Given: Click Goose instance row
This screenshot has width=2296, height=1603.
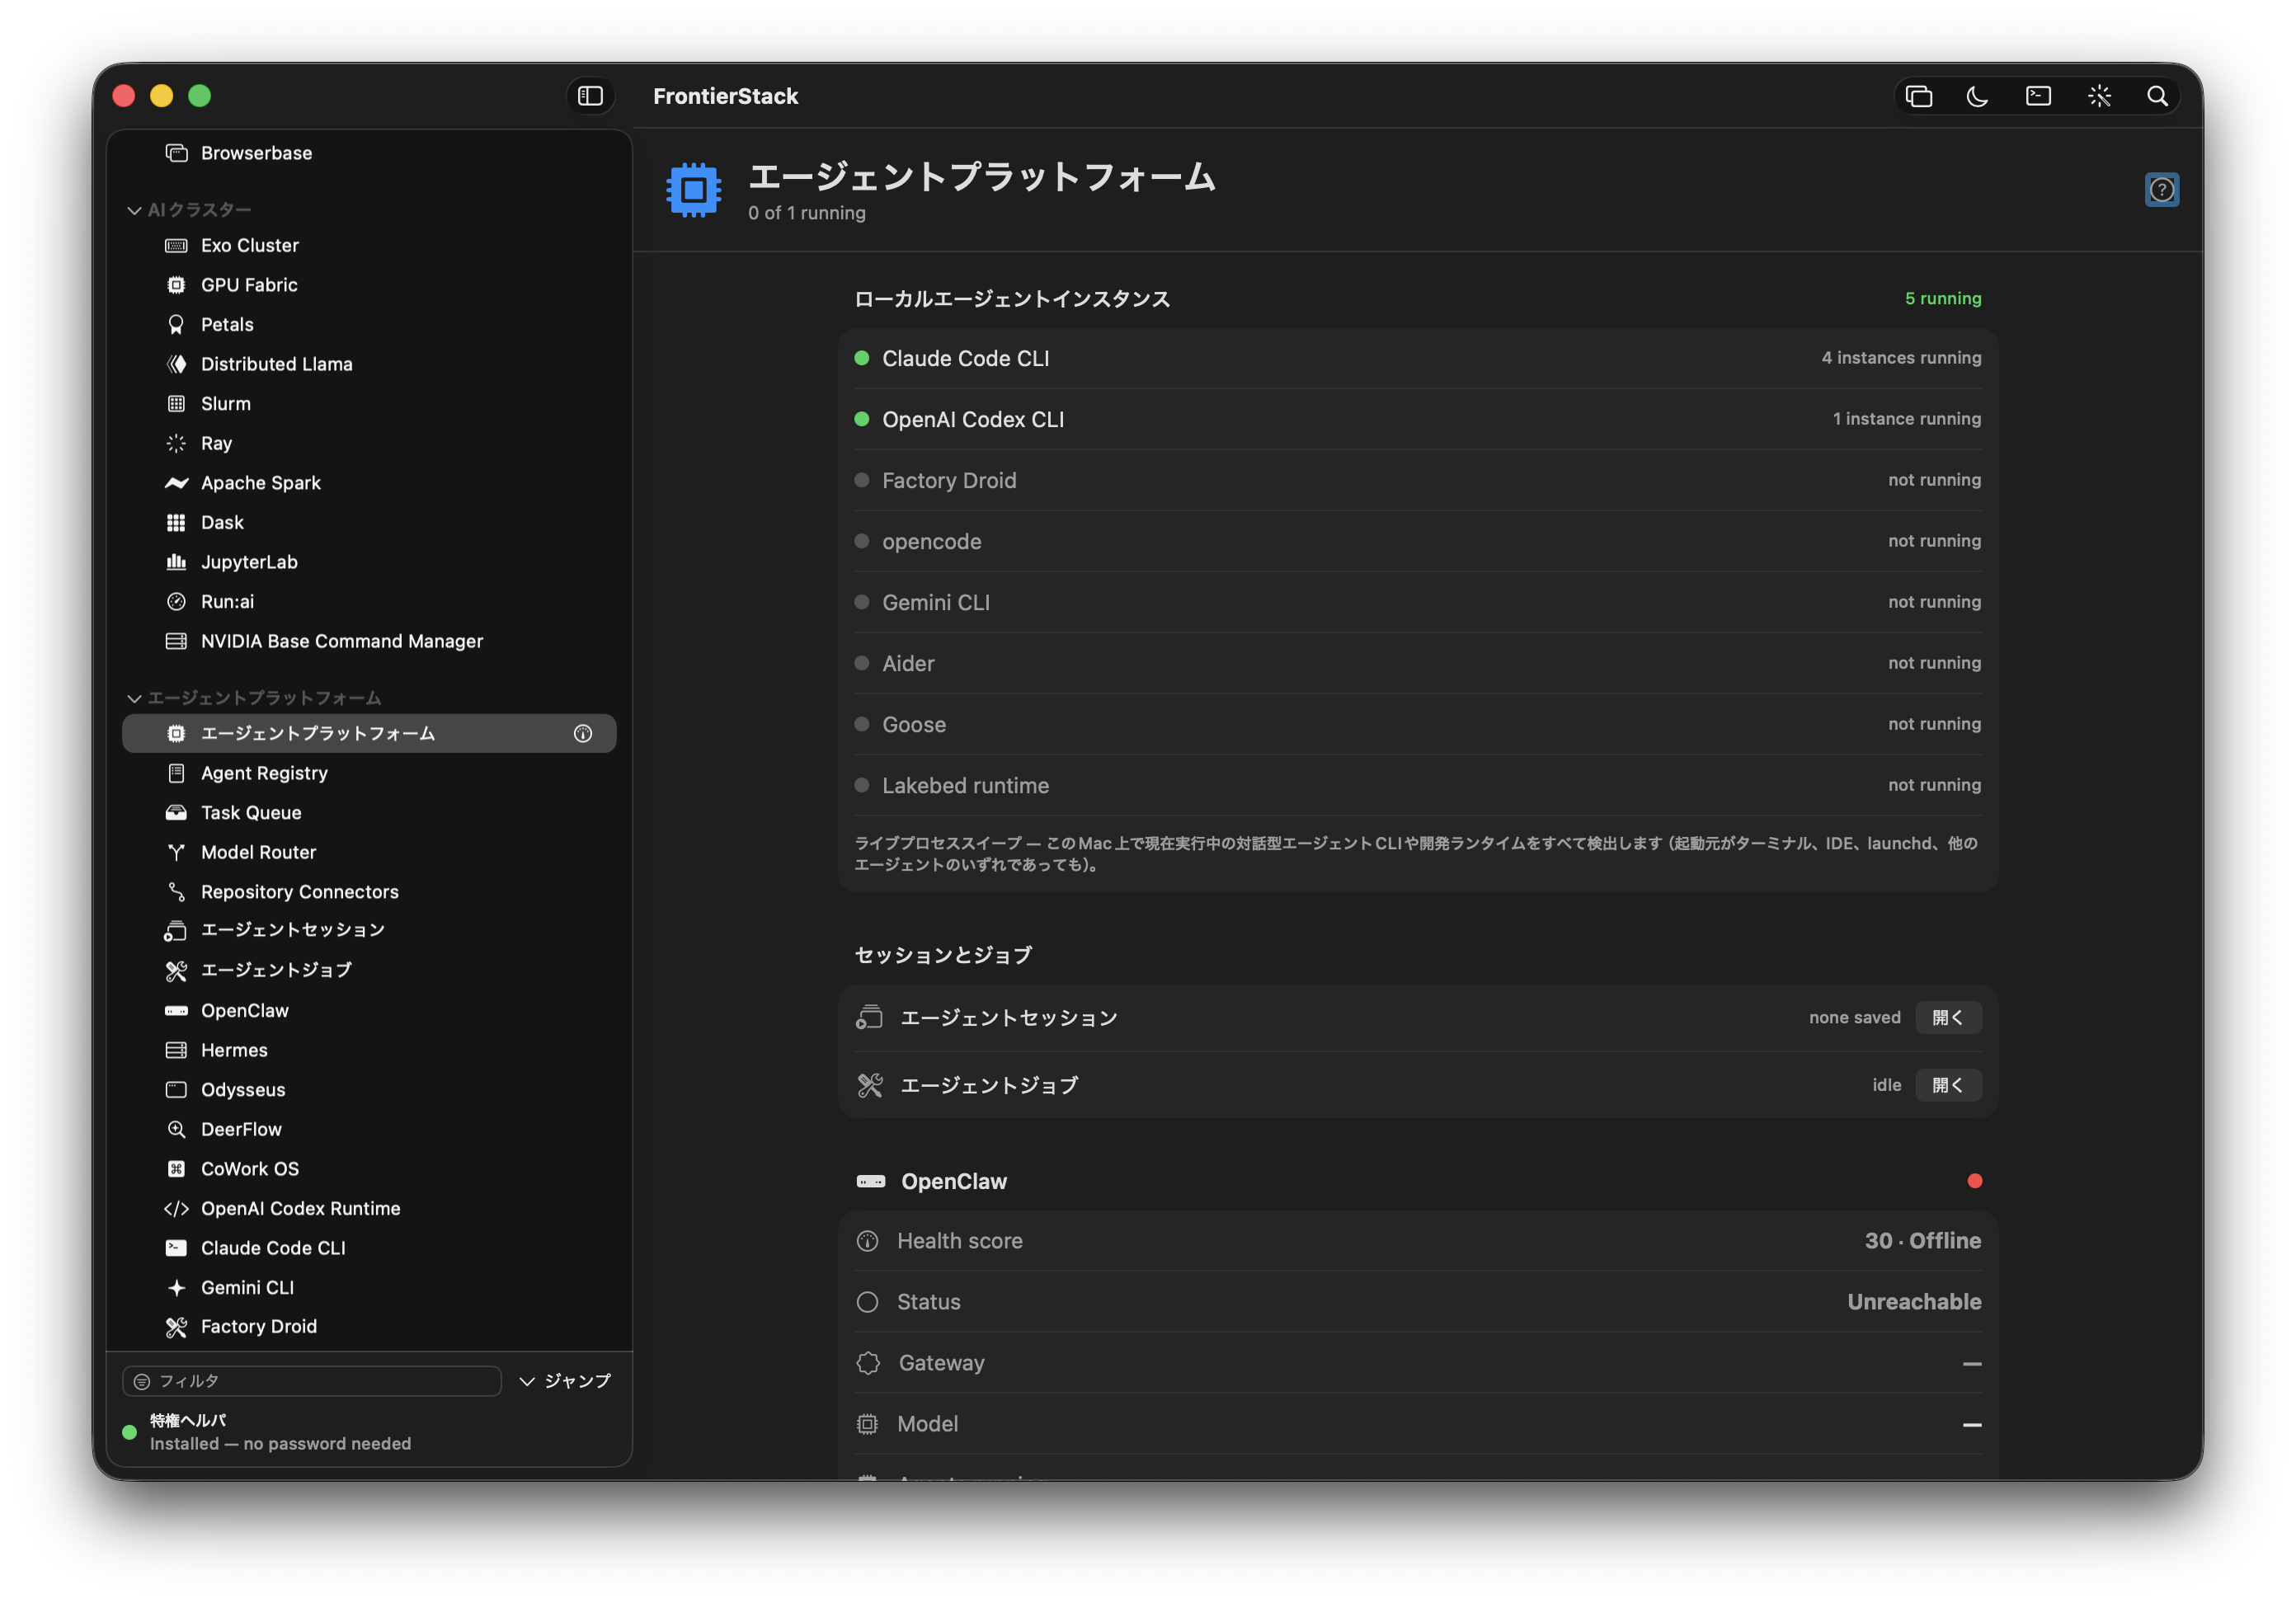Looking at the screenshot, I should pos(1417,724).
